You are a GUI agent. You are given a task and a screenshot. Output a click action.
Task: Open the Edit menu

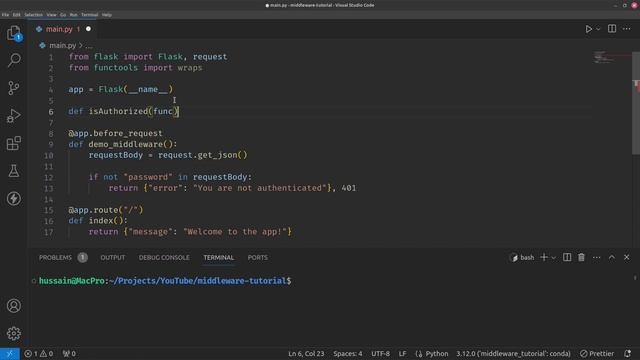[16, 15]
